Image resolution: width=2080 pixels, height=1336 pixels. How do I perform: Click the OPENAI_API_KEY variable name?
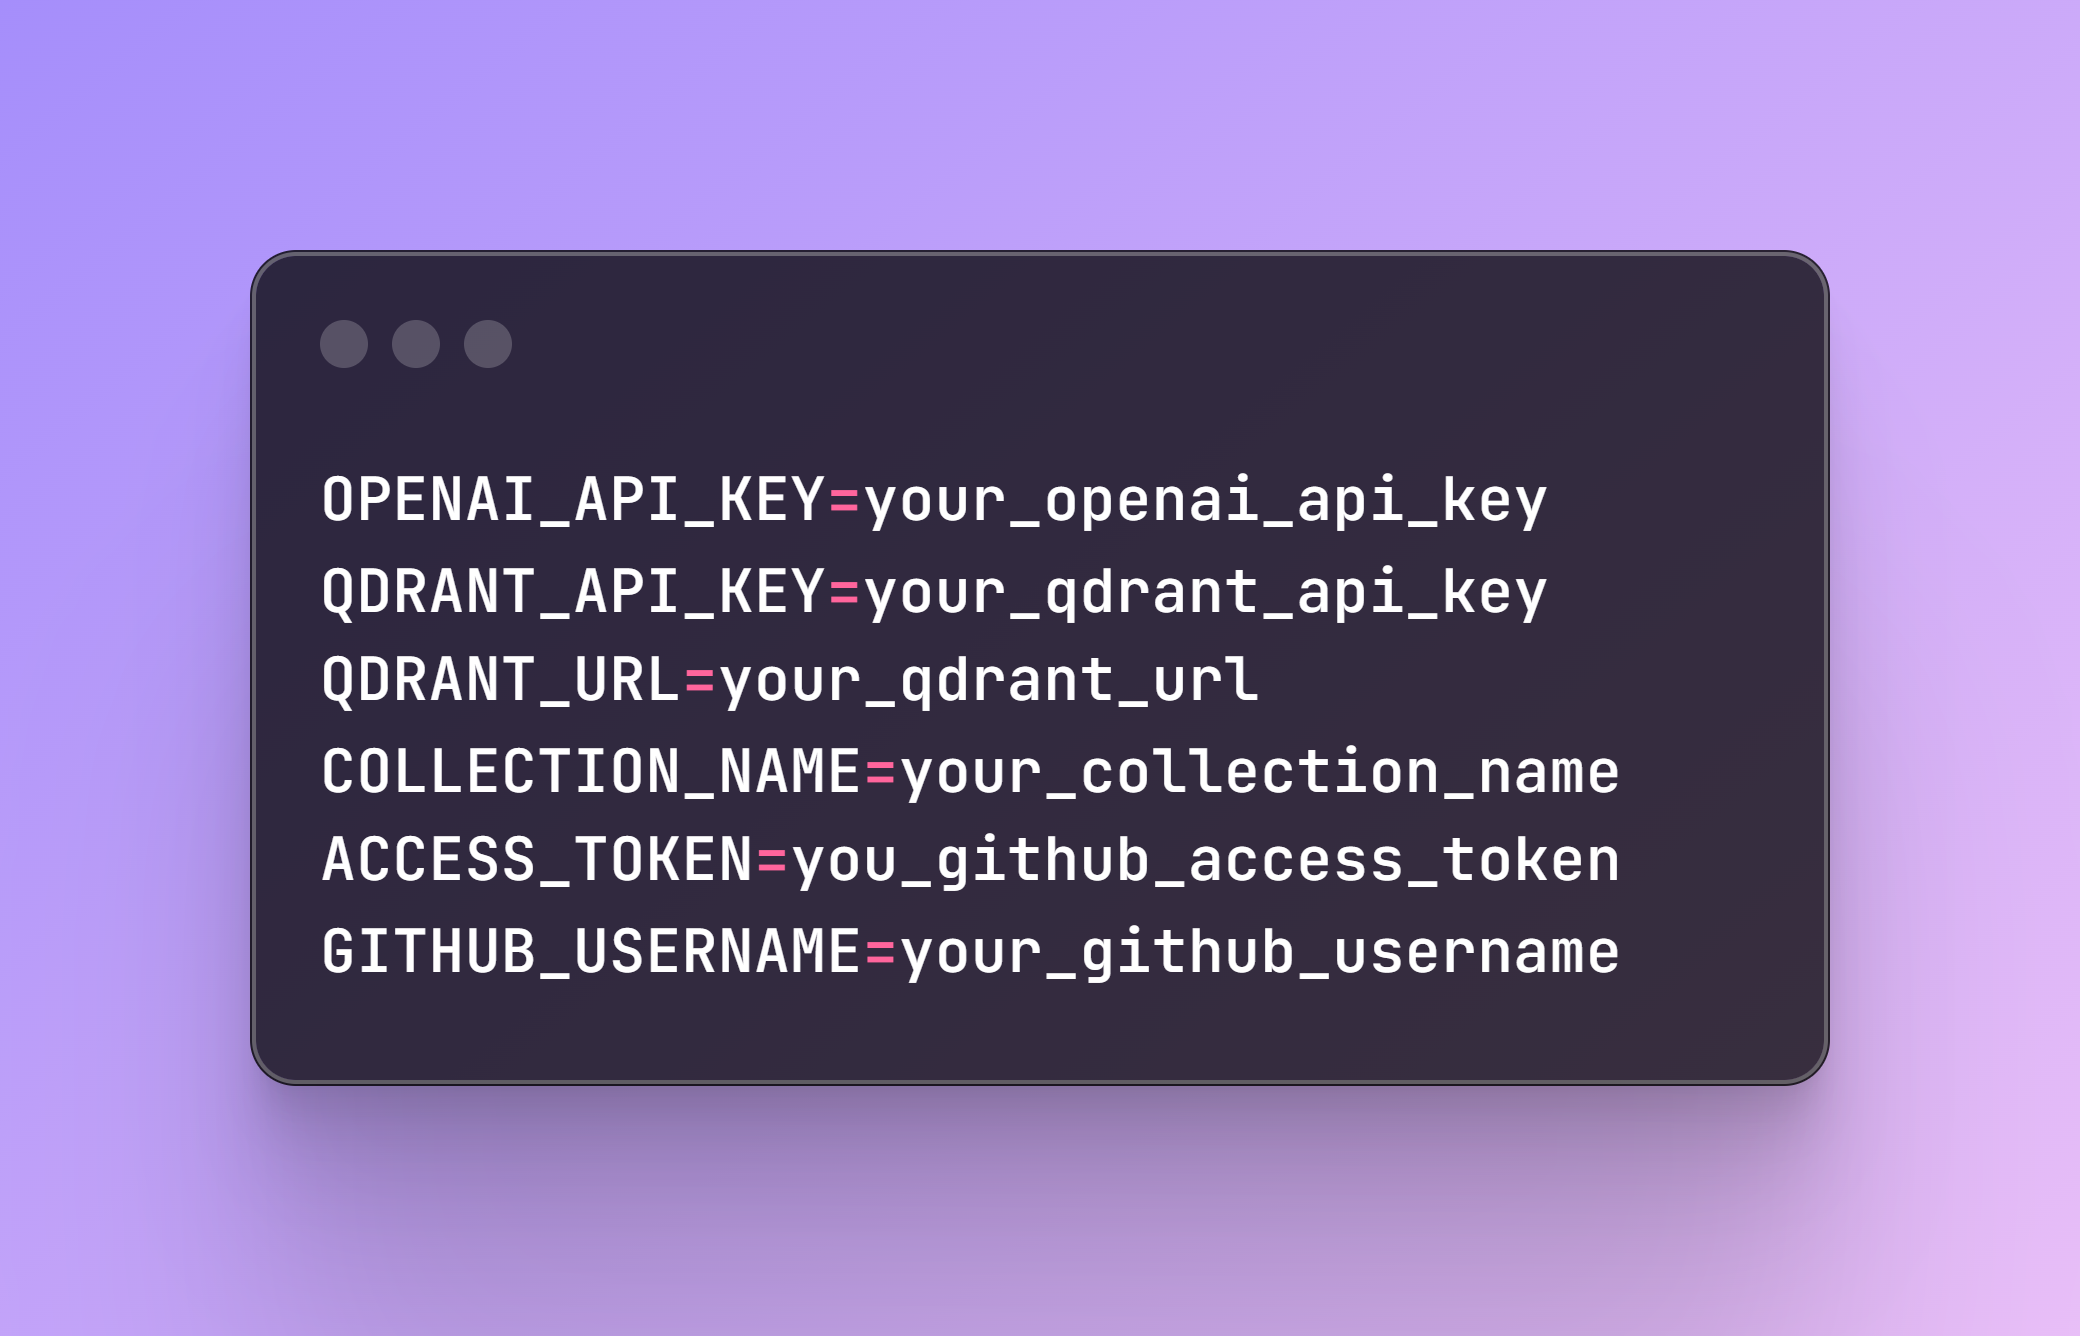[x=574, y=501]
